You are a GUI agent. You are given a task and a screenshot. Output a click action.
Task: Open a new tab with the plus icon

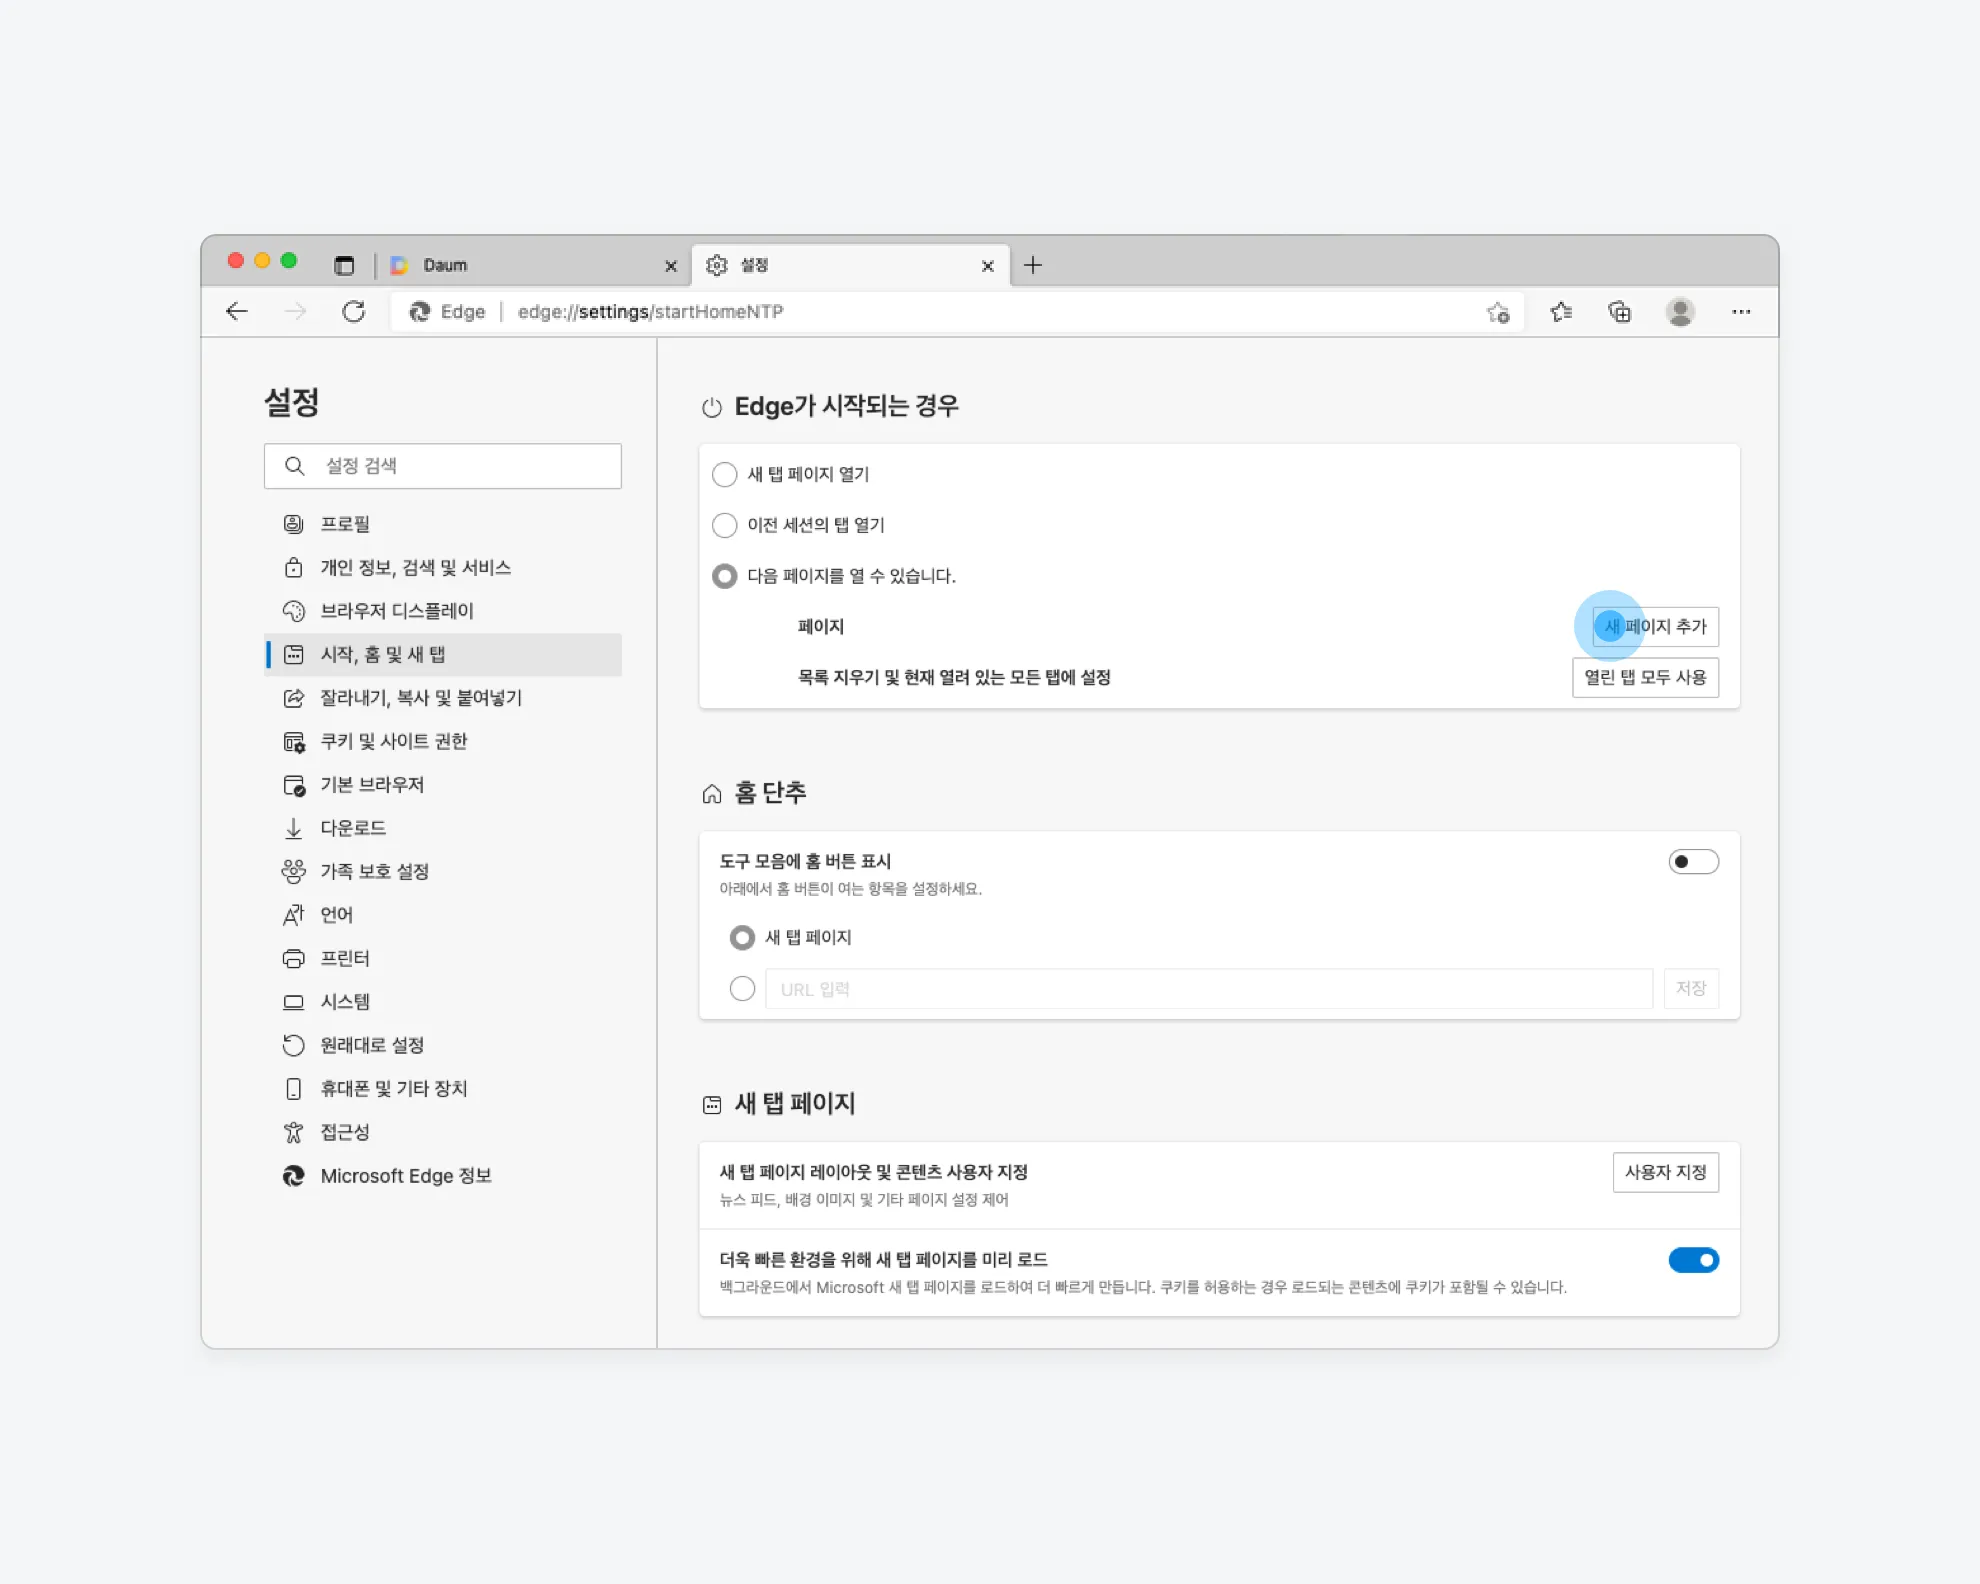(x=1033, y=264)
